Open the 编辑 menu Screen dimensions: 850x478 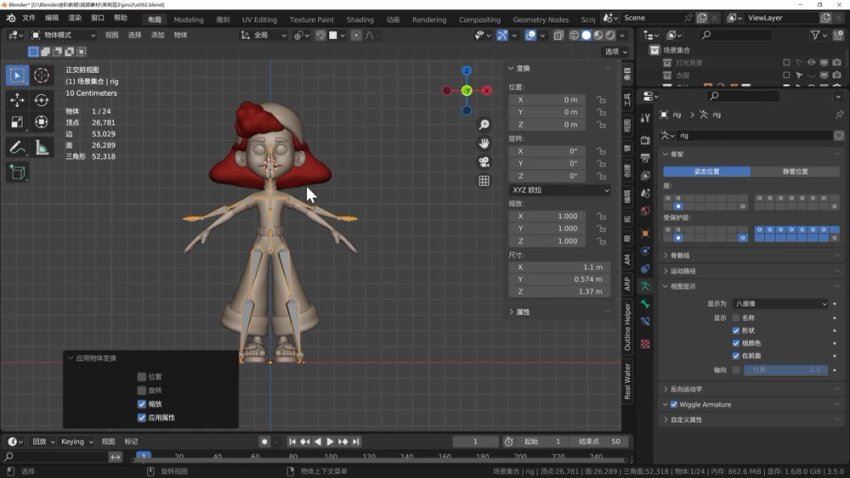(x=51, y=18)
